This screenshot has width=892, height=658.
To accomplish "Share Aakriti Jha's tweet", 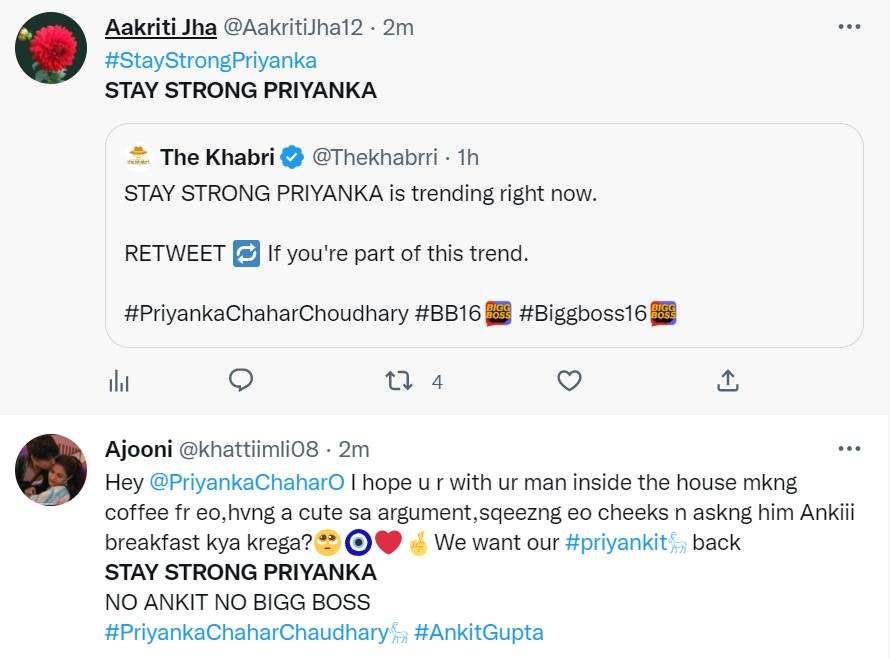I will (x=728, y=381).
